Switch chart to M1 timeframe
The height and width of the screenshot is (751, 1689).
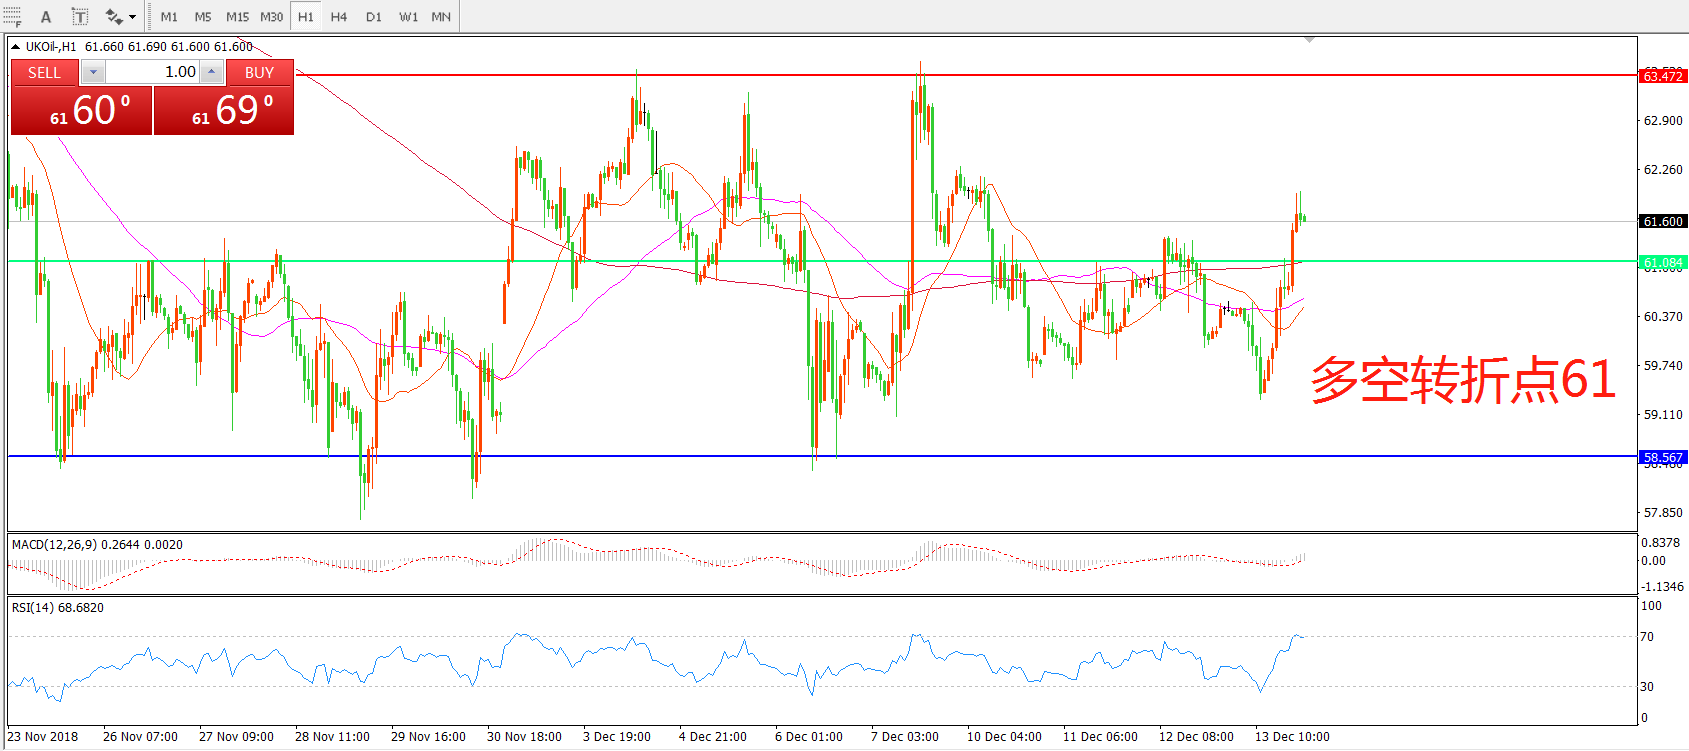(x=169, y=17)
